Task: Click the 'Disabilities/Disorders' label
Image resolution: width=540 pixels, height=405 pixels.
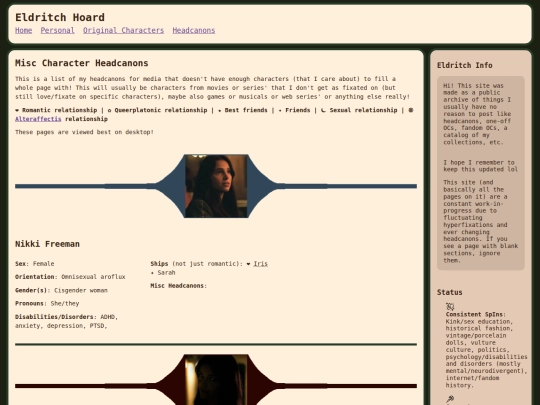Action: [54, 317]
